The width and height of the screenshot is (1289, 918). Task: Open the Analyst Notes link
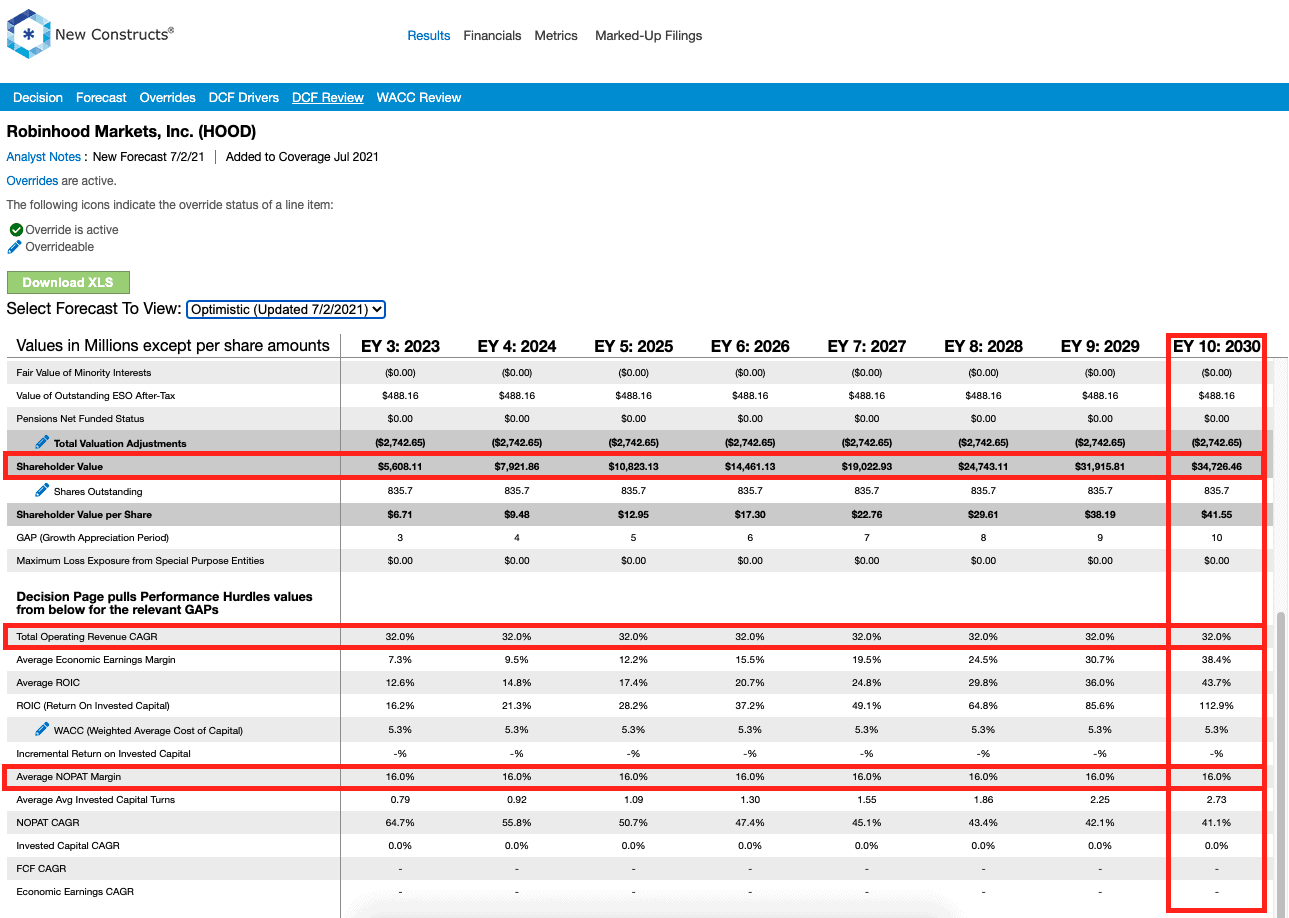pyautogui.click(x=44, y=156)
